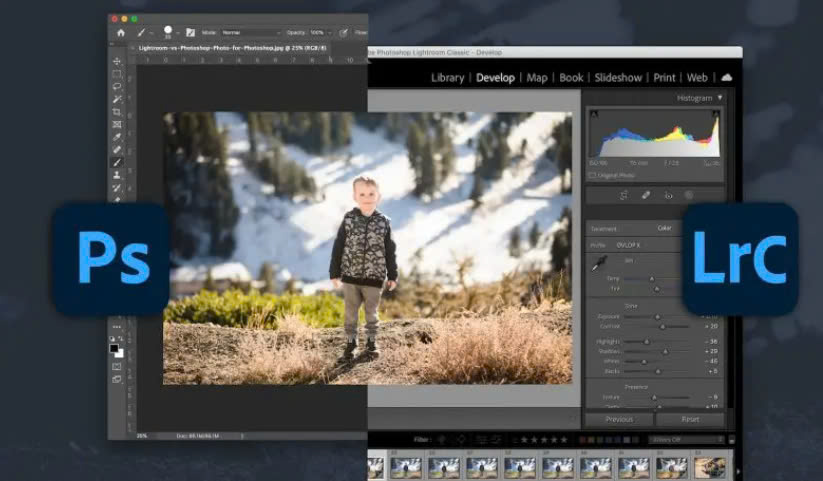Filter by five-star rating in filmstrip bar
This screenshot has height=481, width=823.
[x=564, y=440]
